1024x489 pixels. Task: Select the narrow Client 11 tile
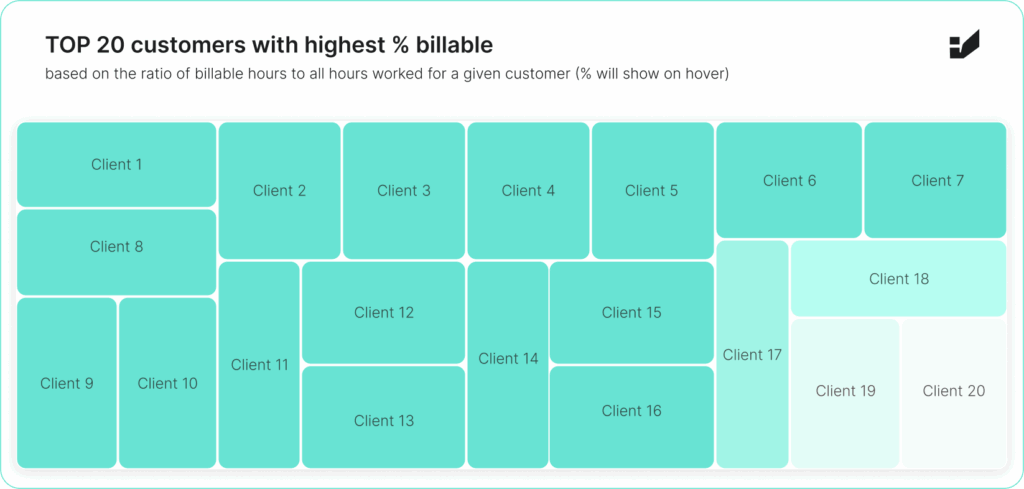pyautogui.click(x=259, y=365)
